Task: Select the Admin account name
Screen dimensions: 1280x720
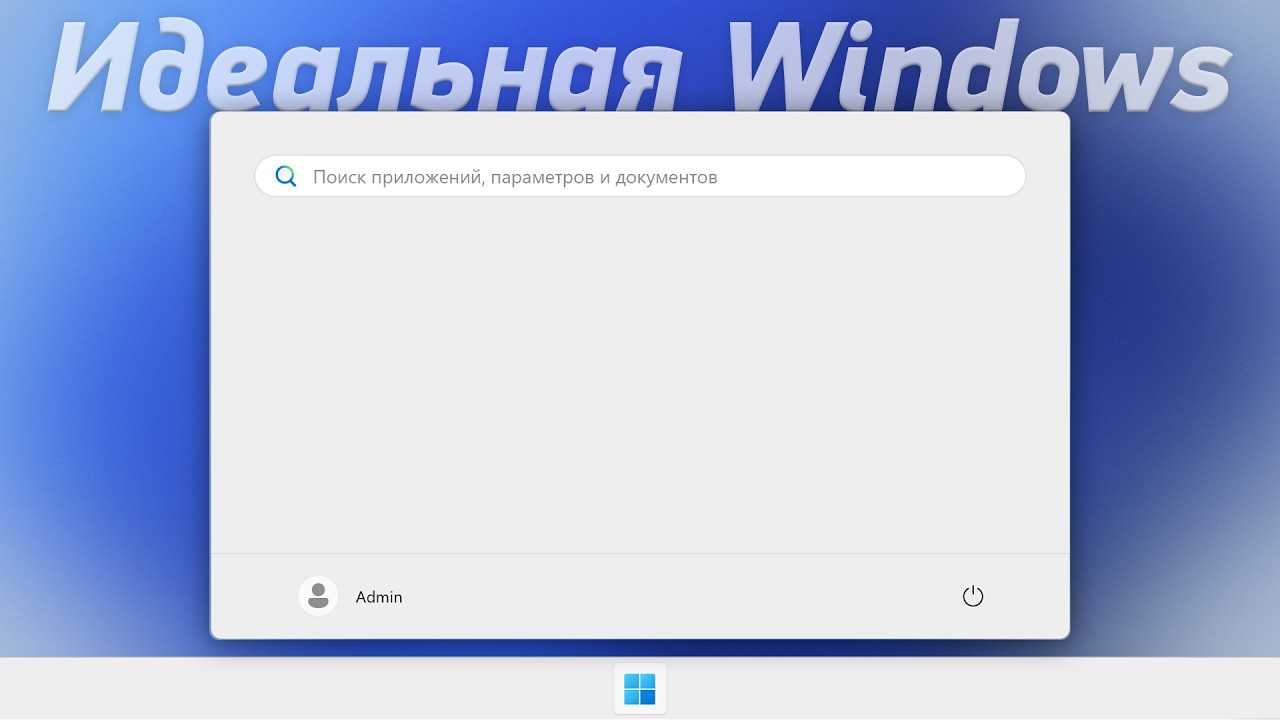Action: (379, 597)
